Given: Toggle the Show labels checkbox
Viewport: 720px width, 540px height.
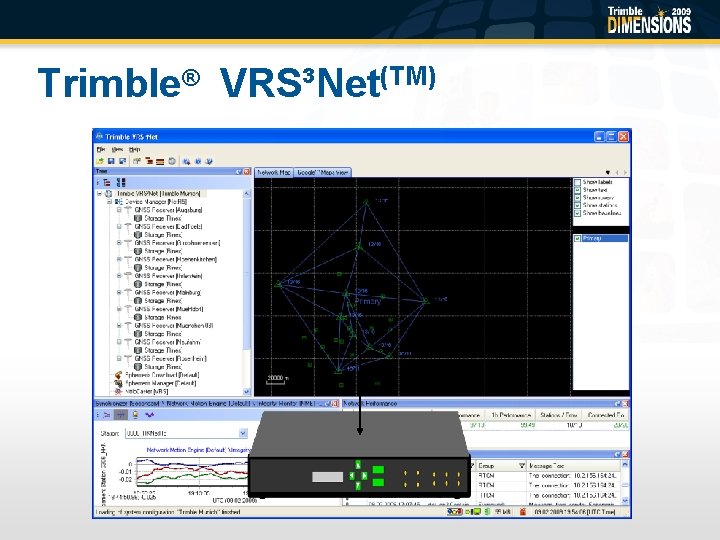Looking at the screenshot, I should 578,182.
